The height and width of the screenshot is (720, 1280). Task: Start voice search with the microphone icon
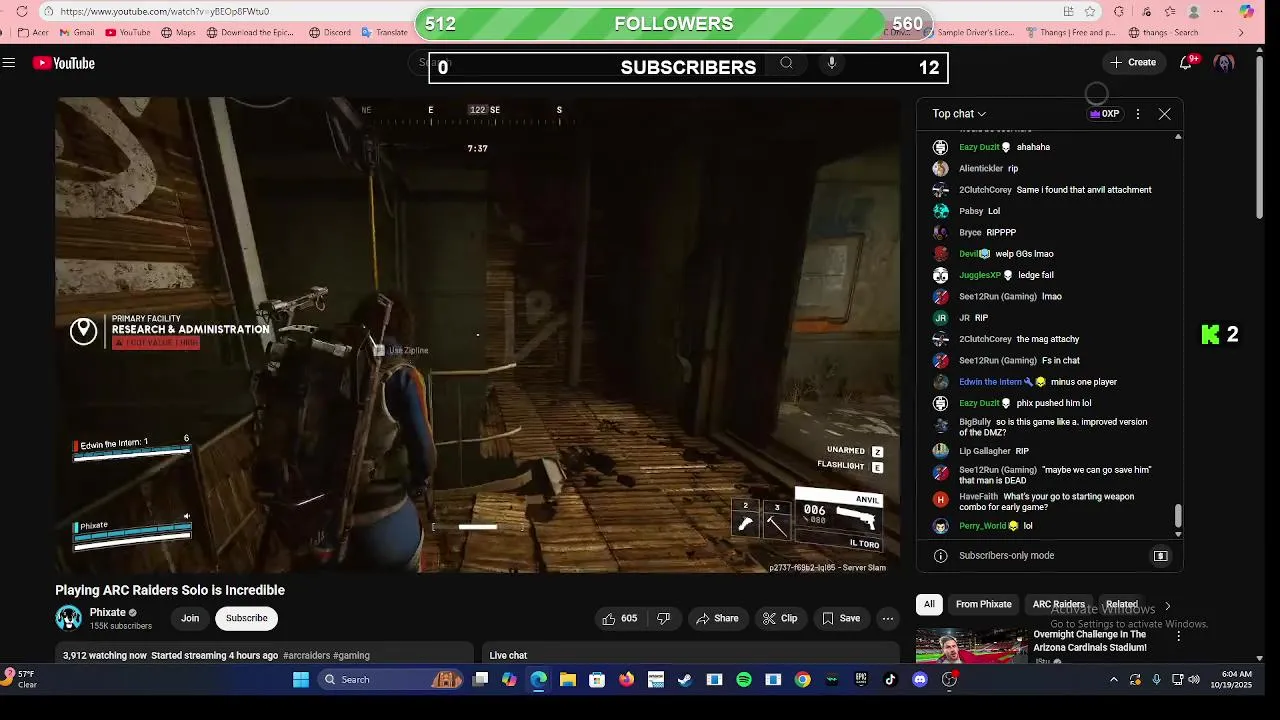point(831,63)
